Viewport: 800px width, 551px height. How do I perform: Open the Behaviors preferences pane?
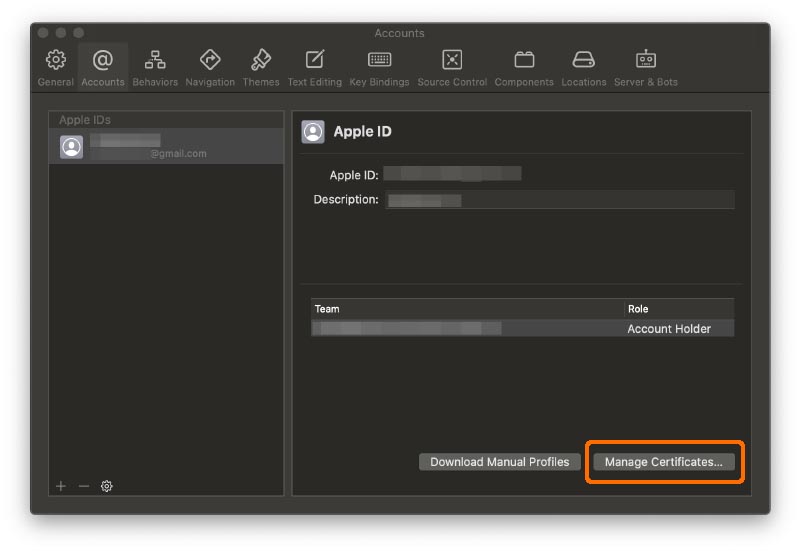(x=155, y=68)
